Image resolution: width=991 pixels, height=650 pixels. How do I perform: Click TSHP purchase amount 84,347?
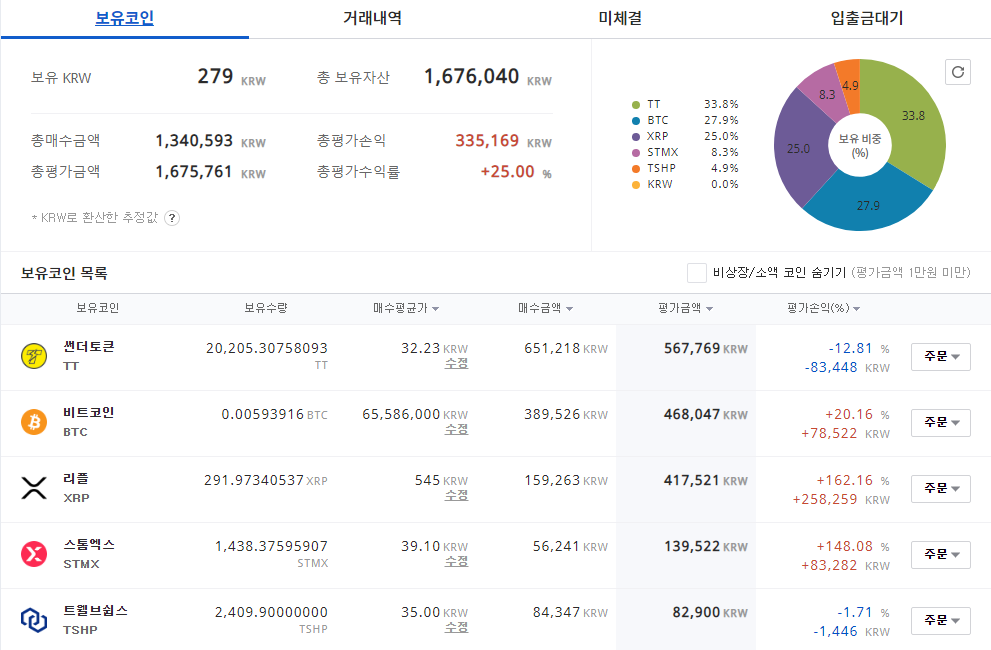point(556,612)
